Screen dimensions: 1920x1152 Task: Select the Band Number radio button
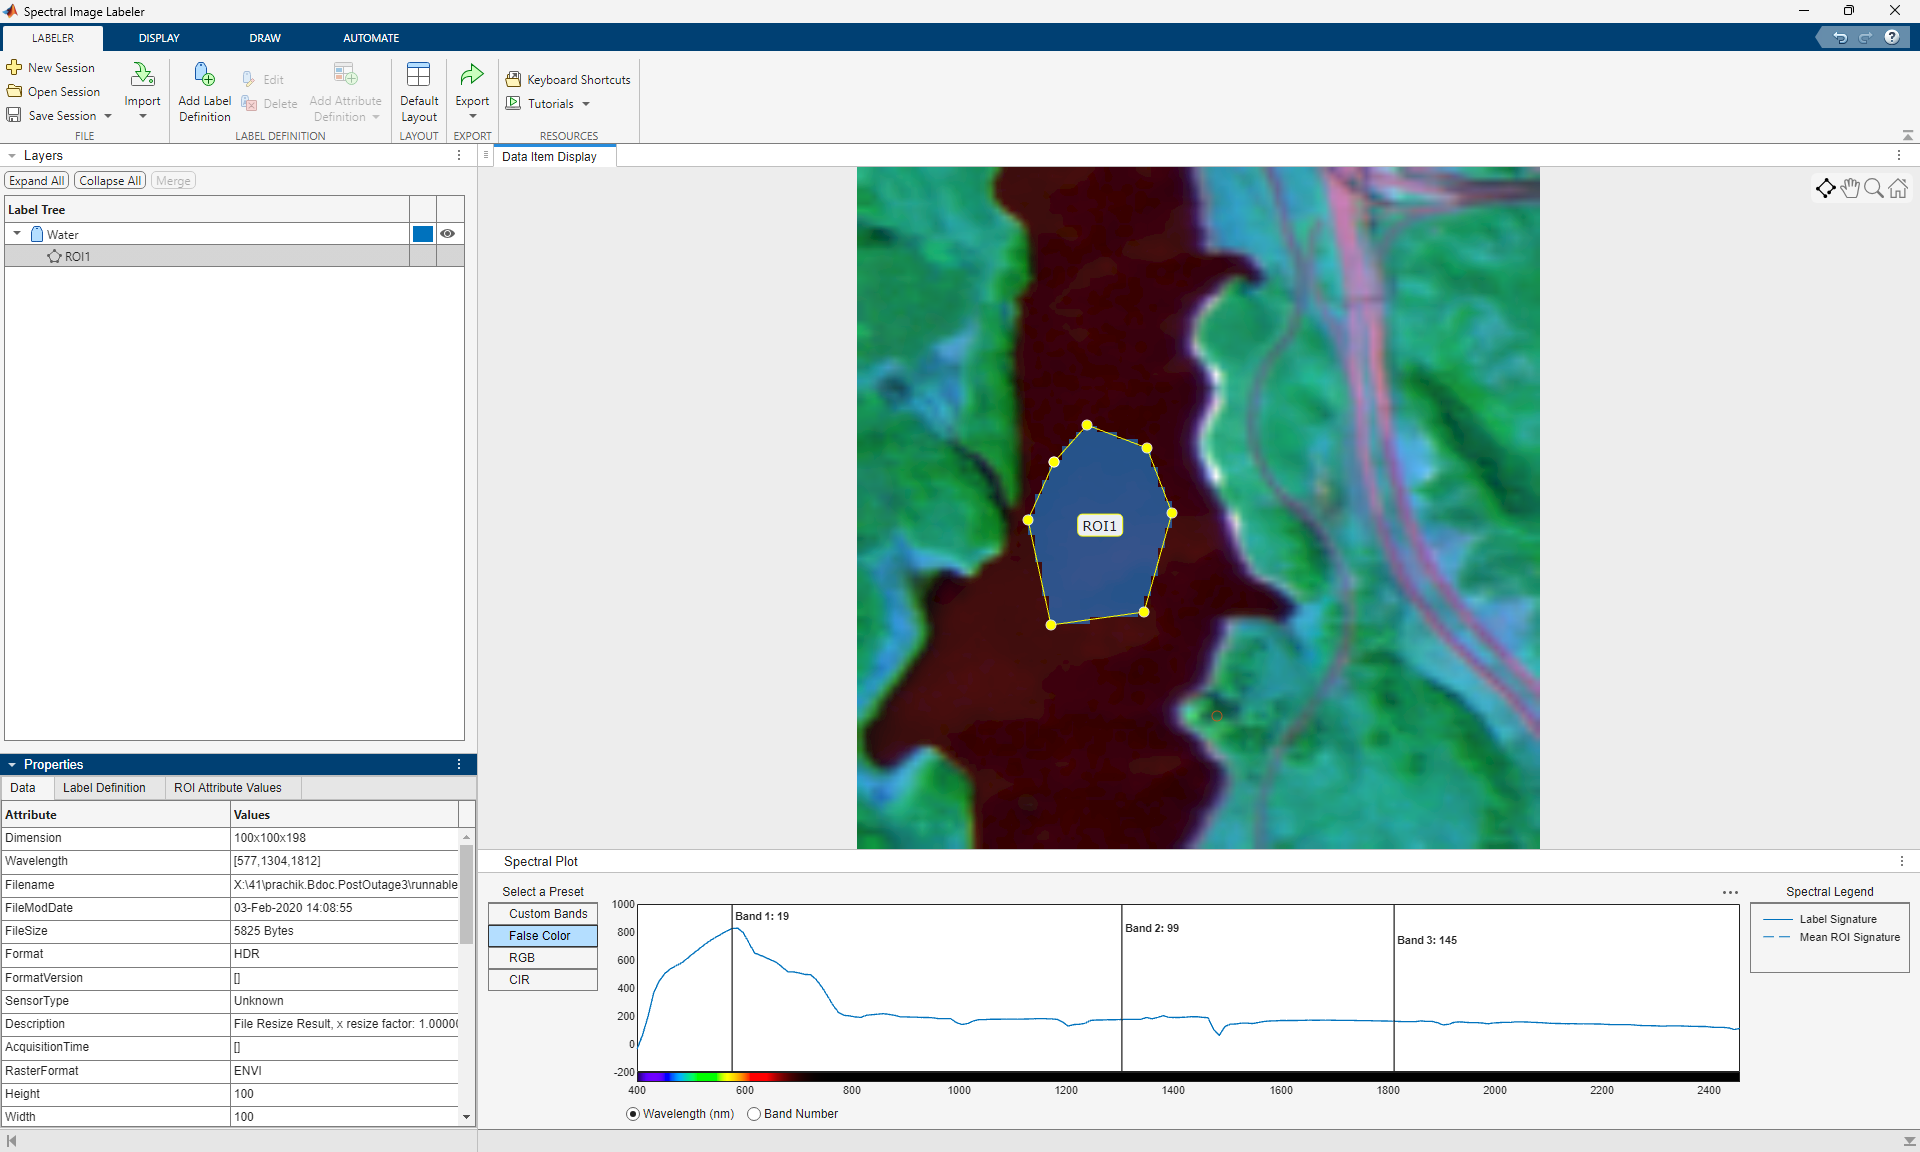coord(755,1114)
